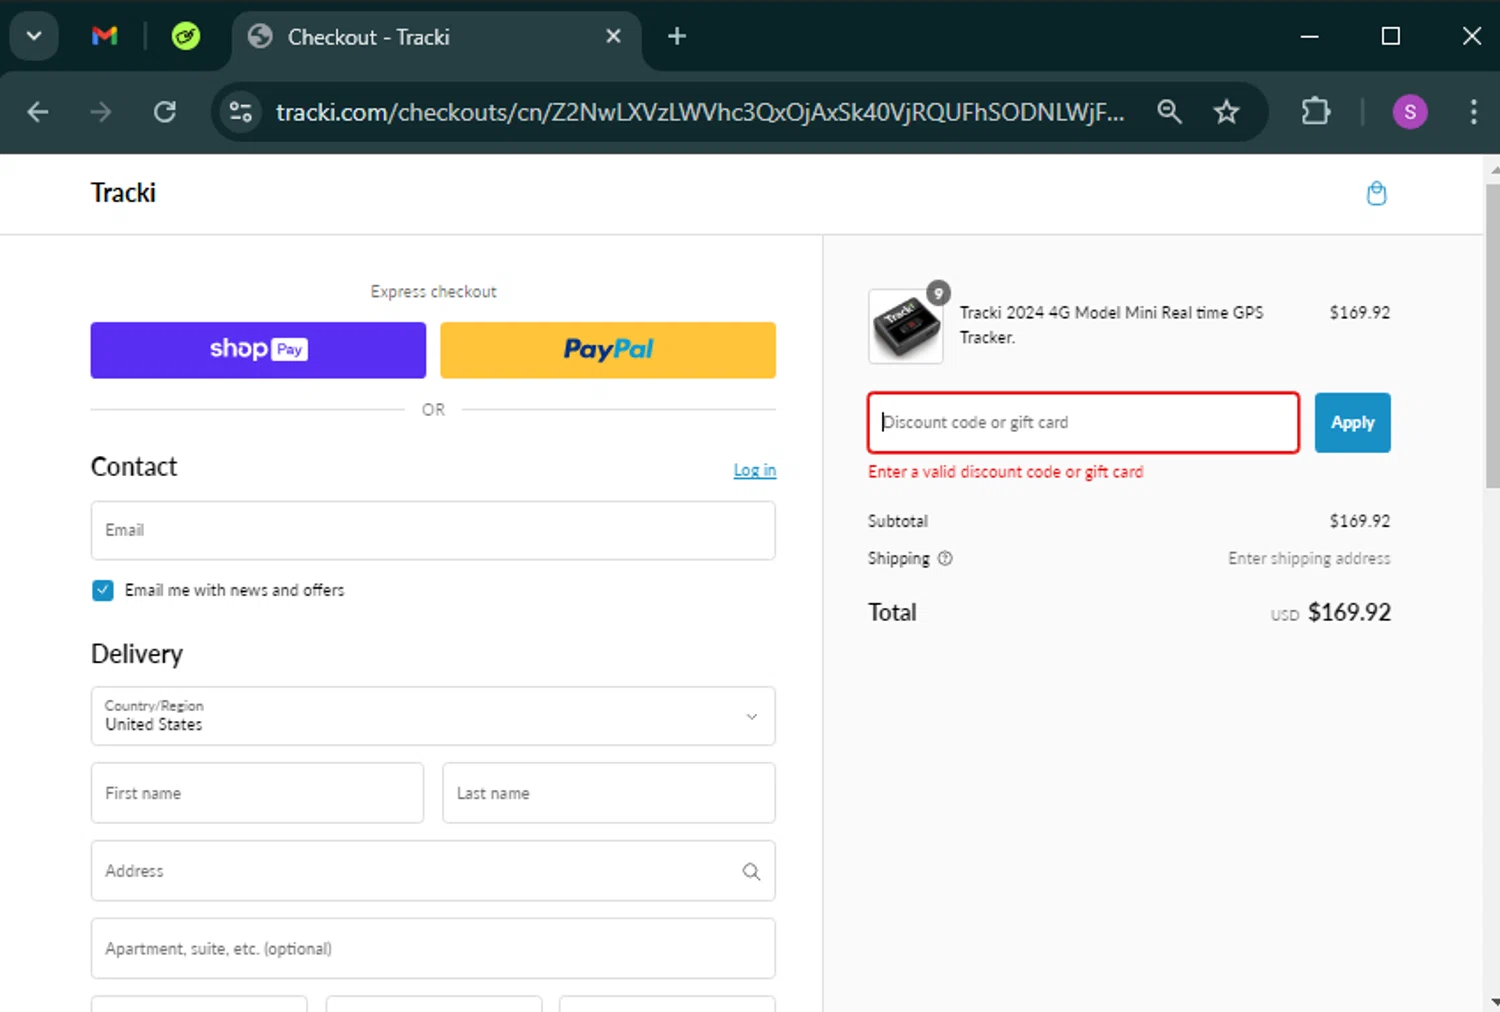Click the zoom magnifier icon in address bar
Screen dimensions: 1500x1012
[x=1169, y=112]
